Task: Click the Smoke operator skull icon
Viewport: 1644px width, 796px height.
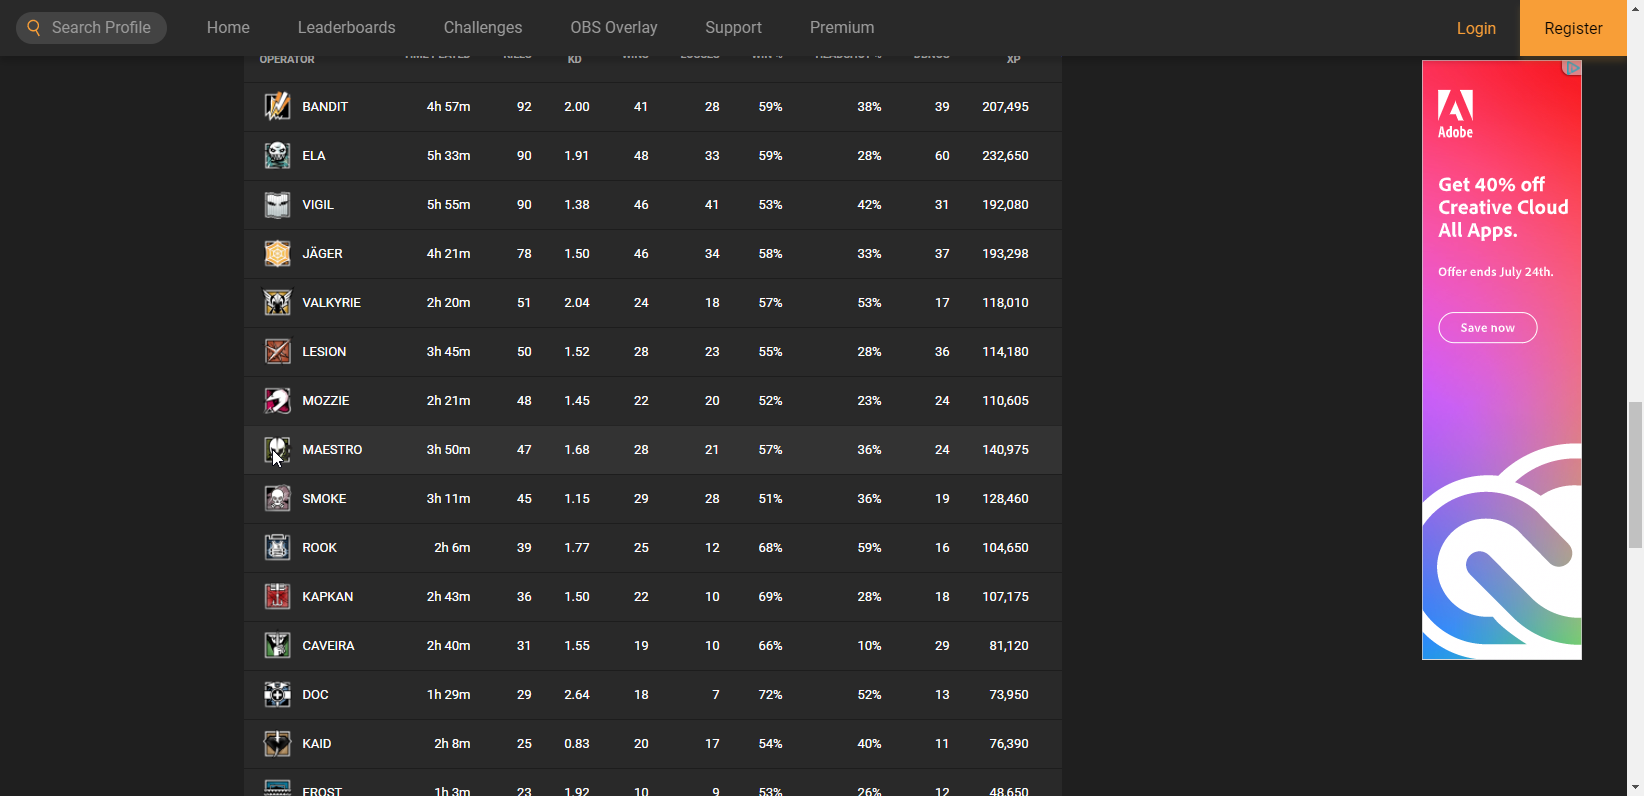Action: [277, 498]
